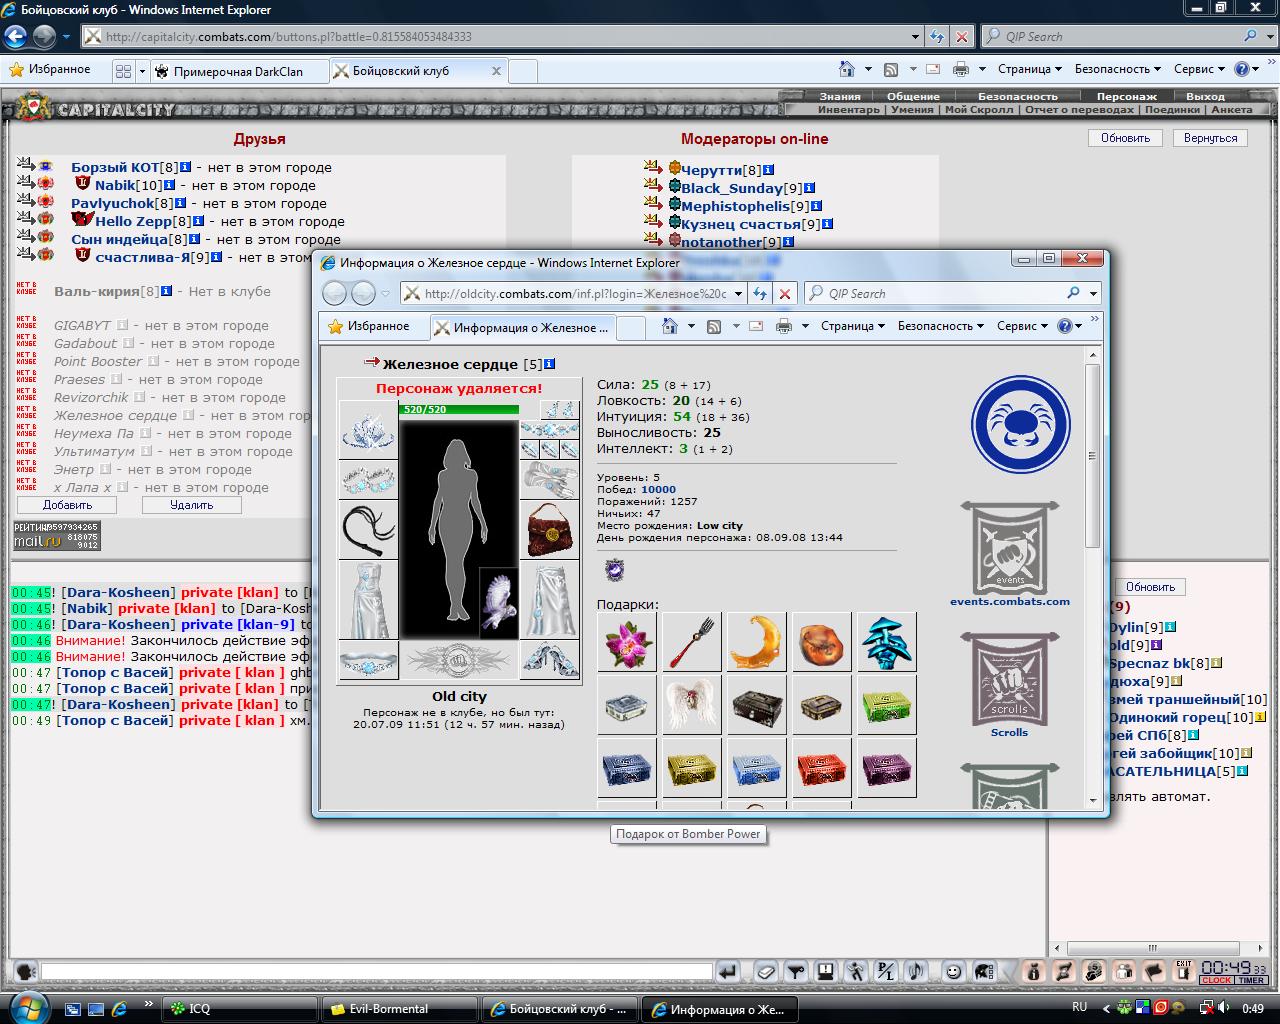Viewport: 1280px width, 1024px height.
Task: Toggle the CLOCK mode on timer widget
Action: (1217, 980)
